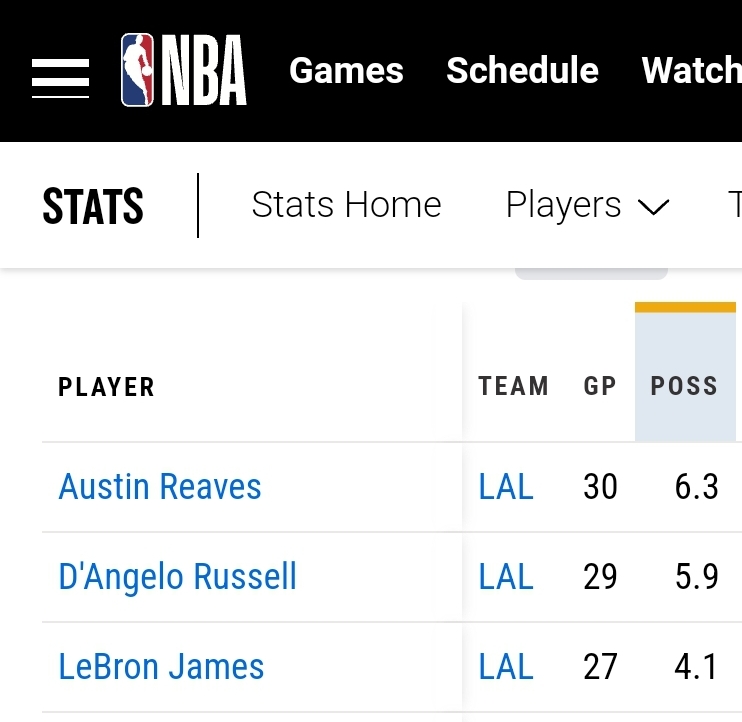Screen dimensions: 742x722
Task: Click LAL team link for LeBron James
Action: [506, 667]
